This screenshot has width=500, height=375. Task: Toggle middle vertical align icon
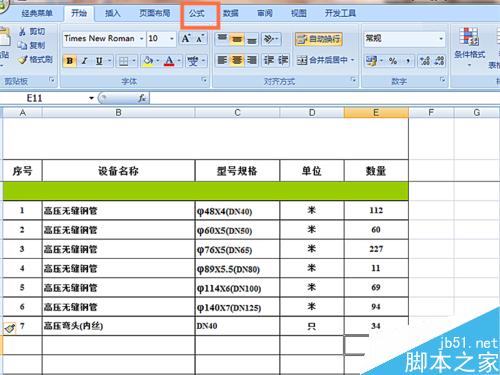click(x=237, y=39)
